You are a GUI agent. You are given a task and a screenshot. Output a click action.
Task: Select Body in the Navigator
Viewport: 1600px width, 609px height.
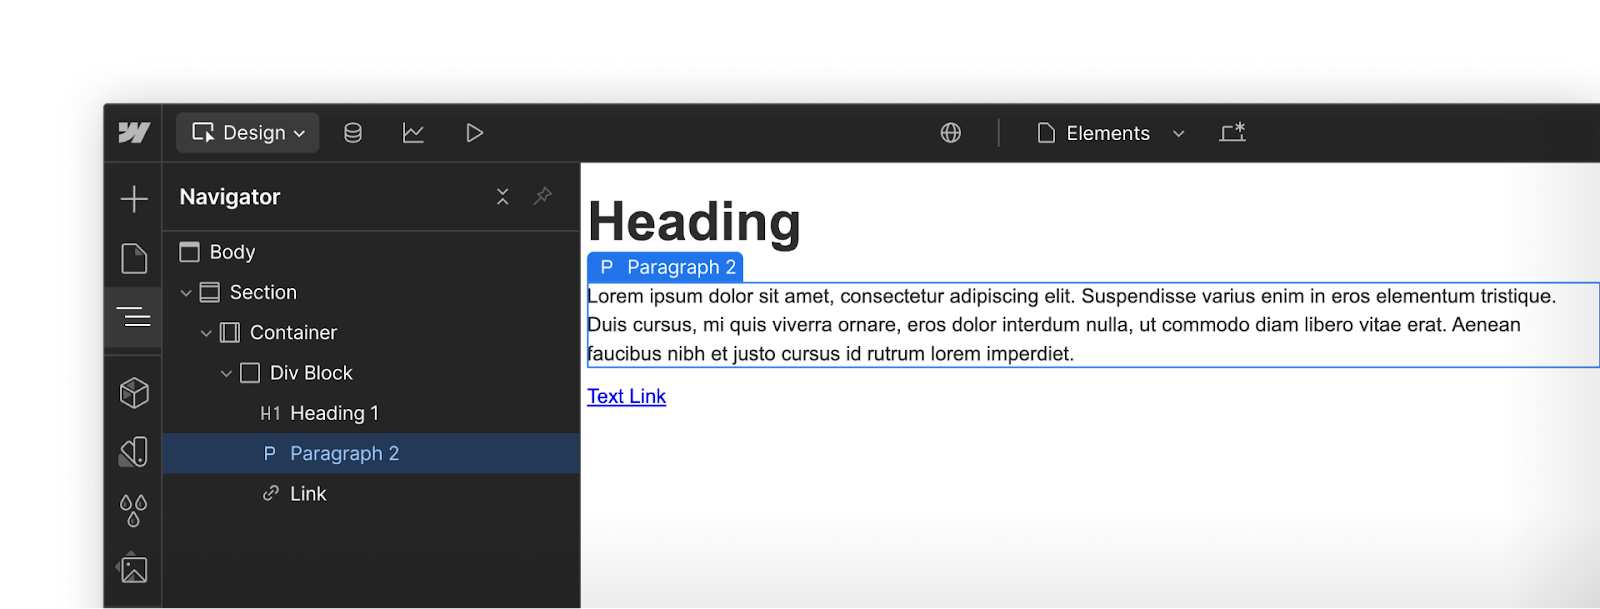click(x=371, y=252)
